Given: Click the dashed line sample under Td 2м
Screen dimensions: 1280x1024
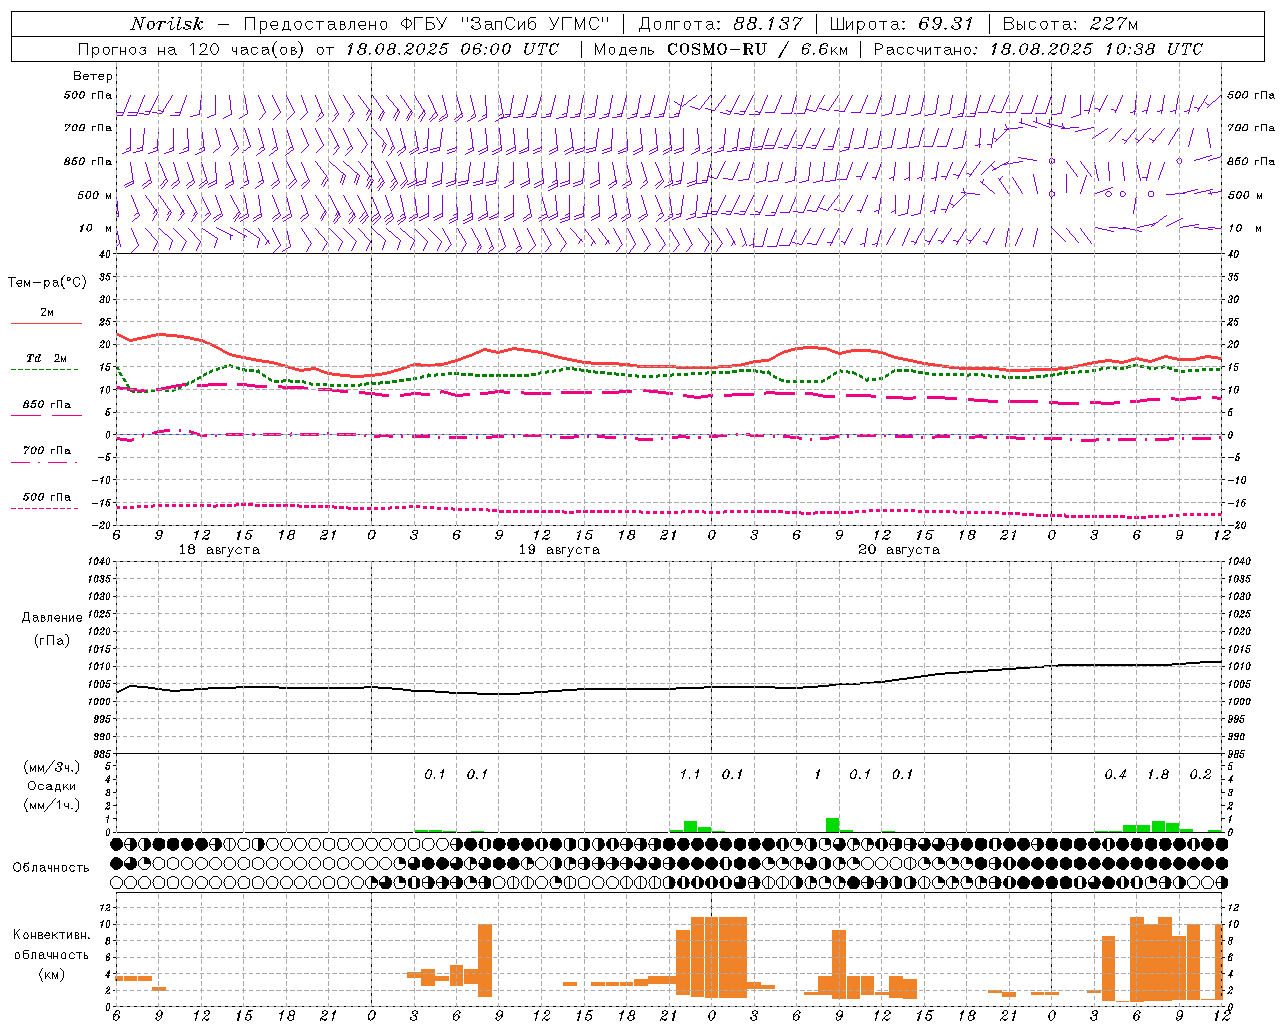Looking at the screenshot, I should coord(46,369).
